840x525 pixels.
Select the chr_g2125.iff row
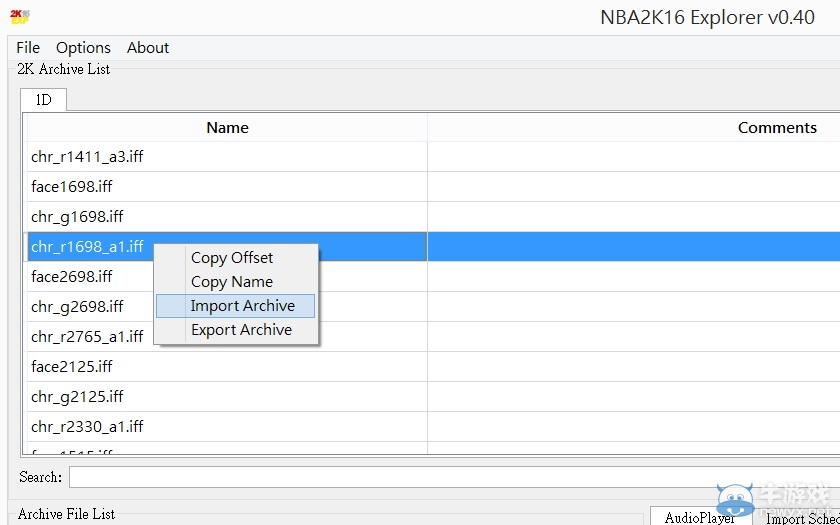[434, 396]
